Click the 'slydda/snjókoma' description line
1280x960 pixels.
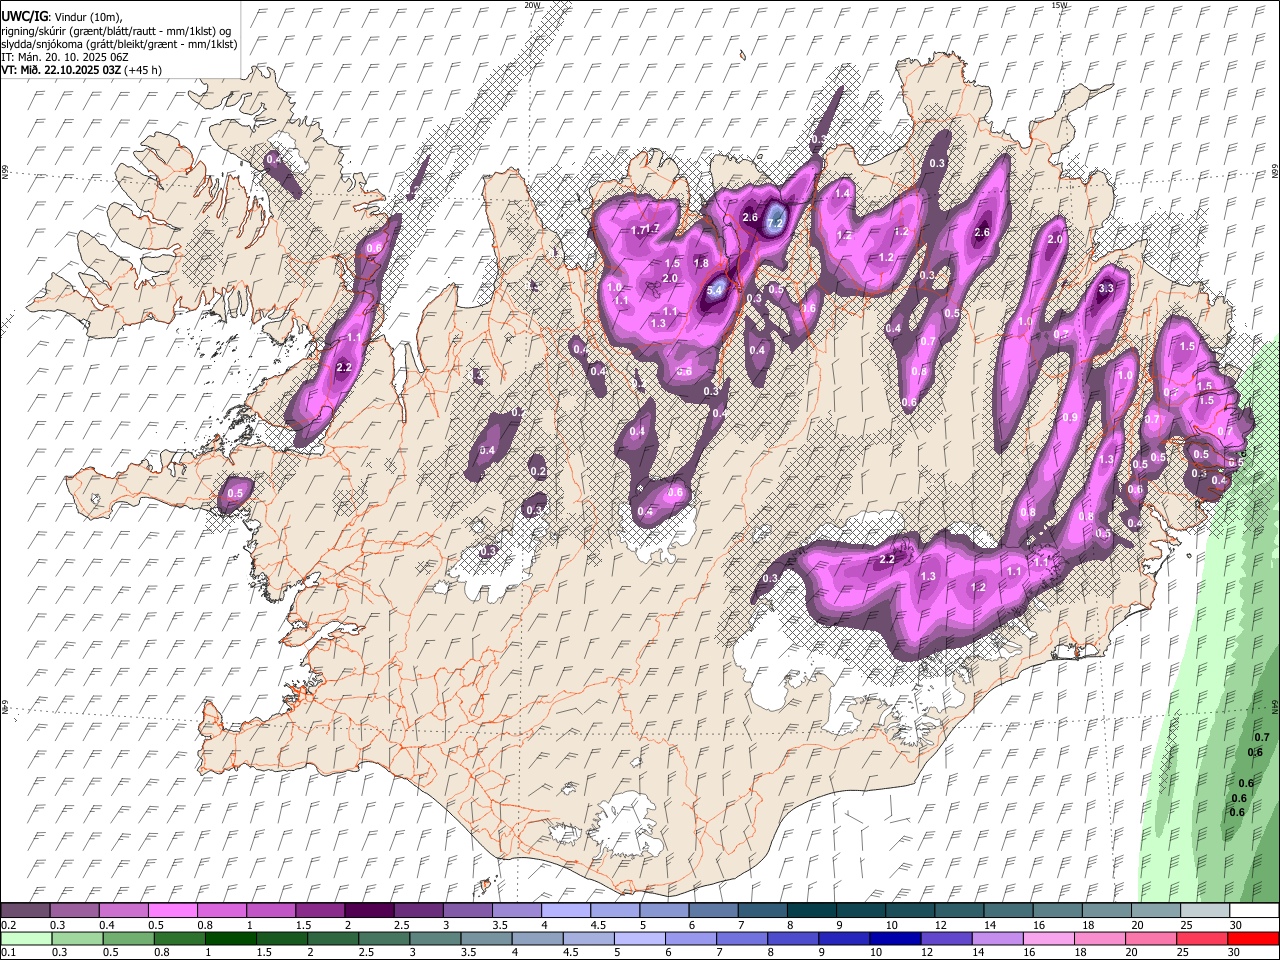[x=119, y=44]
